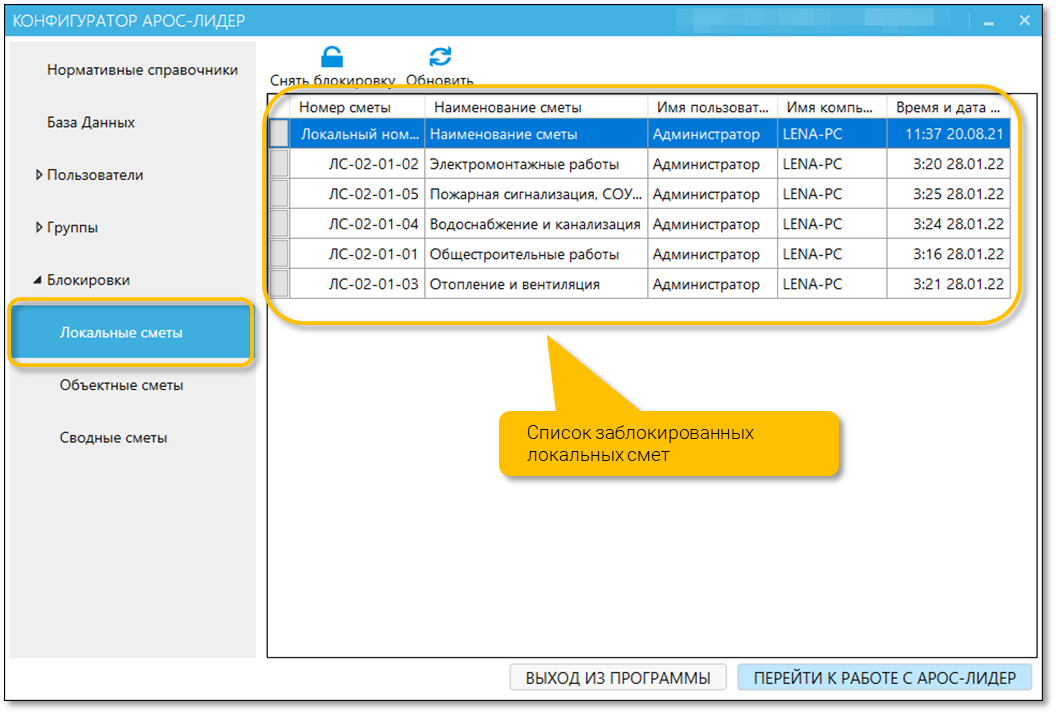Image resolution: width=1056 pixels, height=714 pixels.
Task: Click ВЫХОД ИЗ ПРОГРАММЫ button
Action: click(x=618, y=678)
